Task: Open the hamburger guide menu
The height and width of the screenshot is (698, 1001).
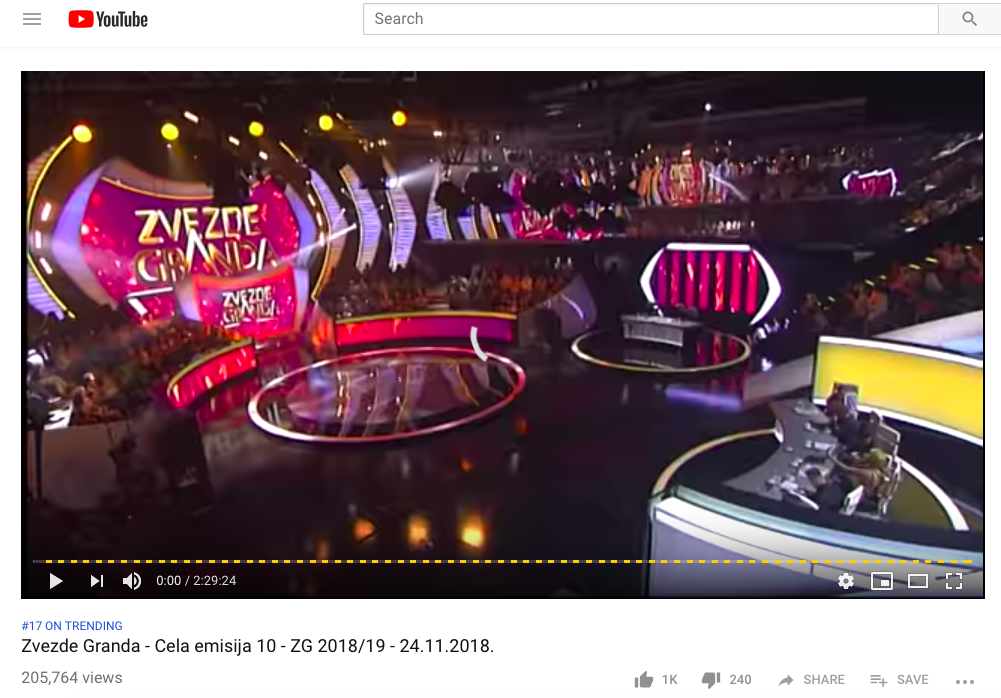Action: click(x=32, y=19)
